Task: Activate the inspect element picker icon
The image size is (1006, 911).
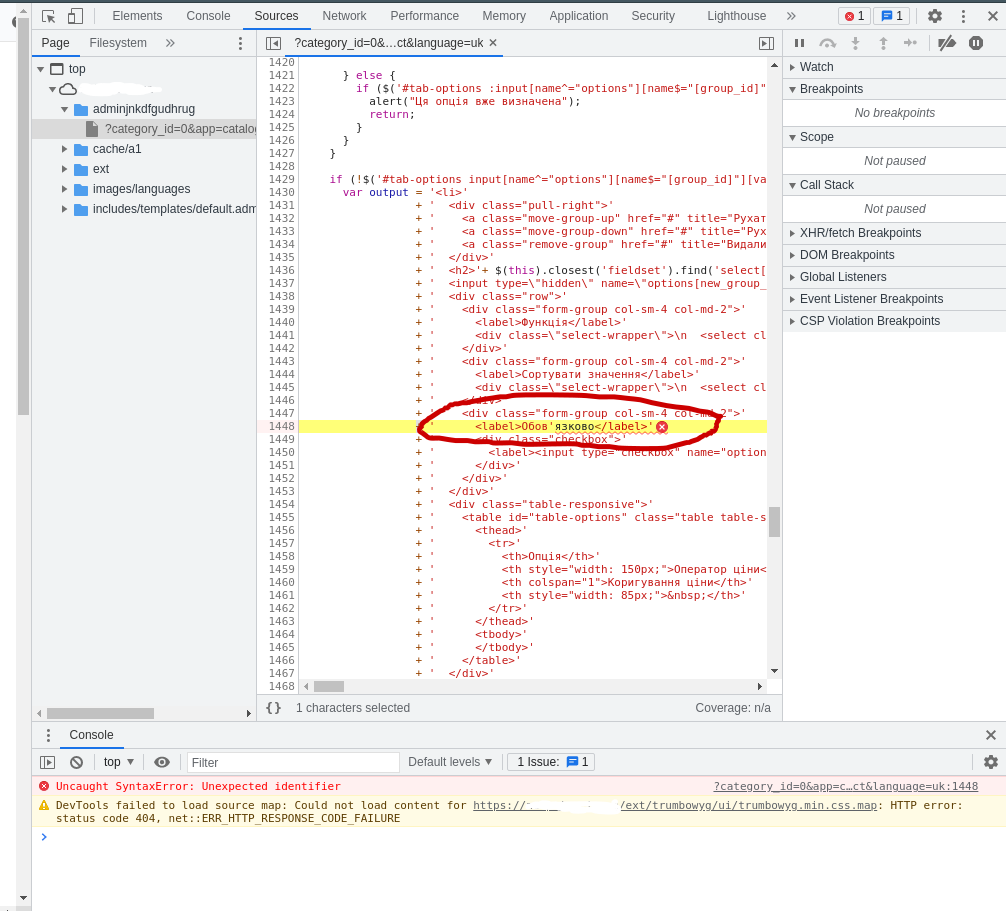Action: (x=49, y=16)
